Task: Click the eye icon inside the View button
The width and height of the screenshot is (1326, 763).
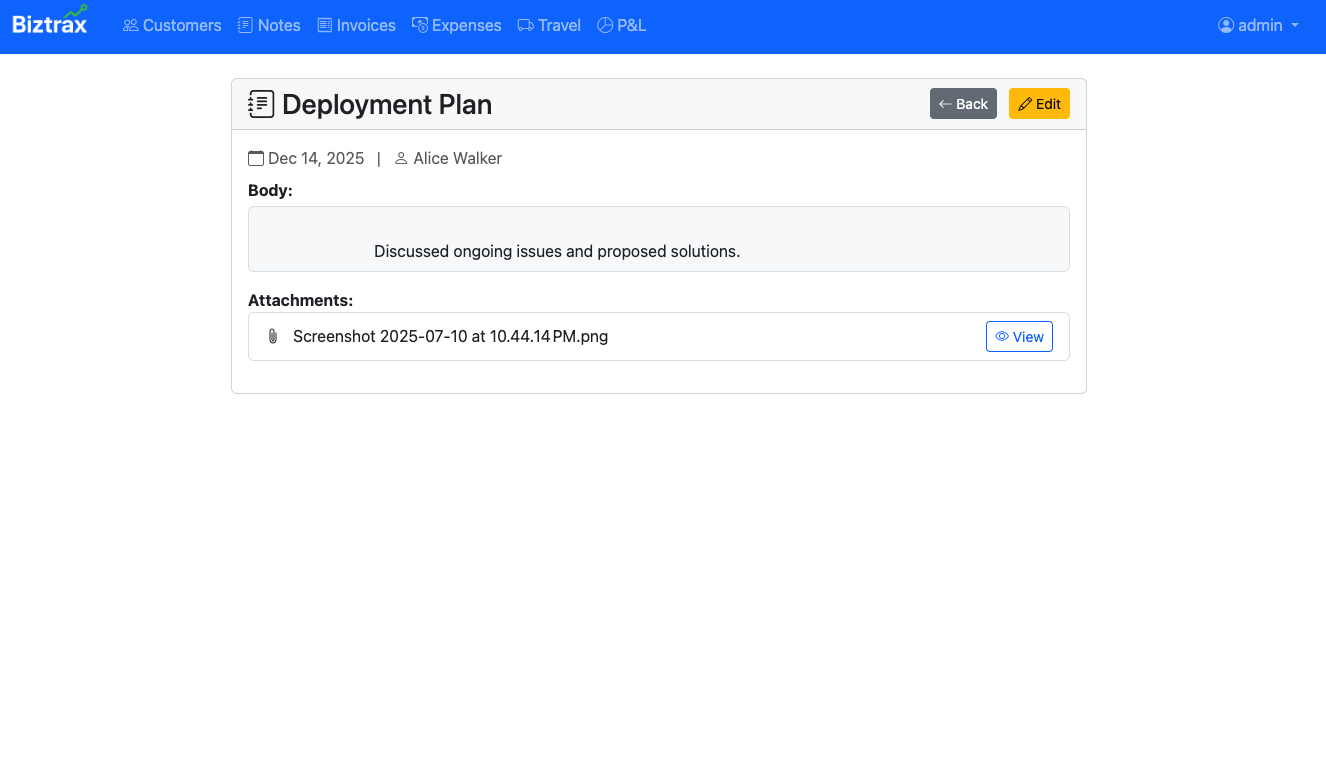Action: point(1002,336)
